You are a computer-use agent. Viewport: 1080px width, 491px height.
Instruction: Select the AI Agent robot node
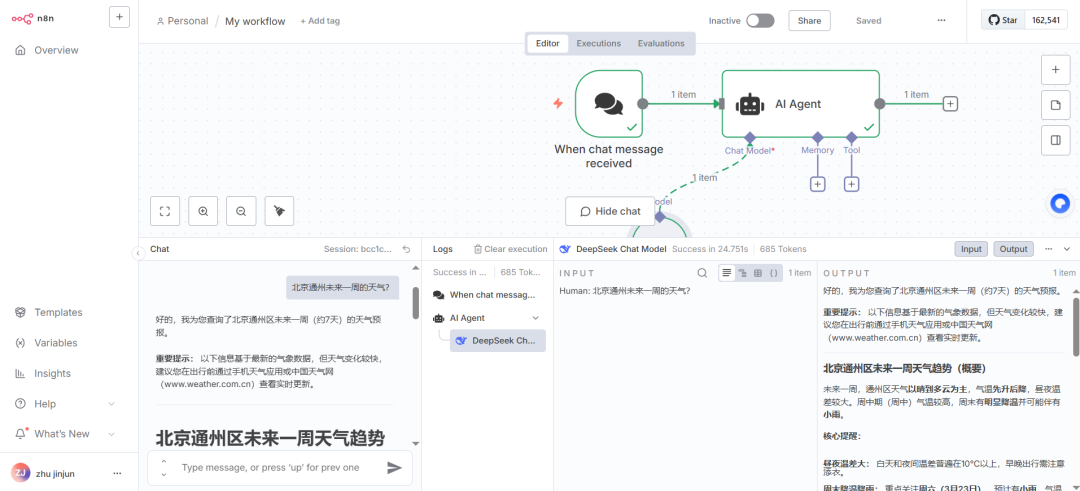tap(750, 104)
